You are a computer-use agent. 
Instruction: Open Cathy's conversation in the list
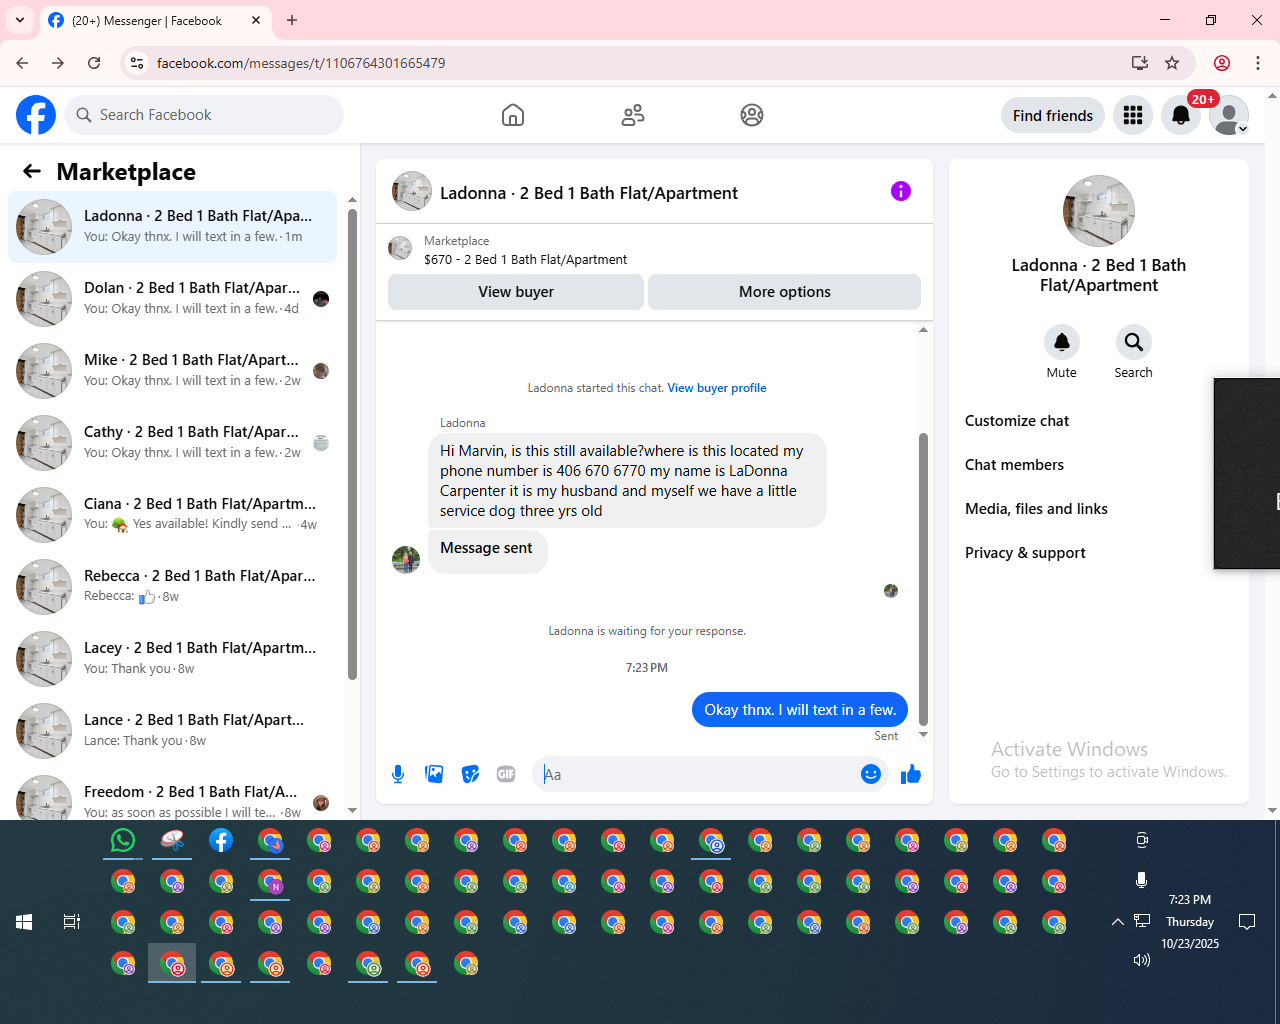(172, 443)
